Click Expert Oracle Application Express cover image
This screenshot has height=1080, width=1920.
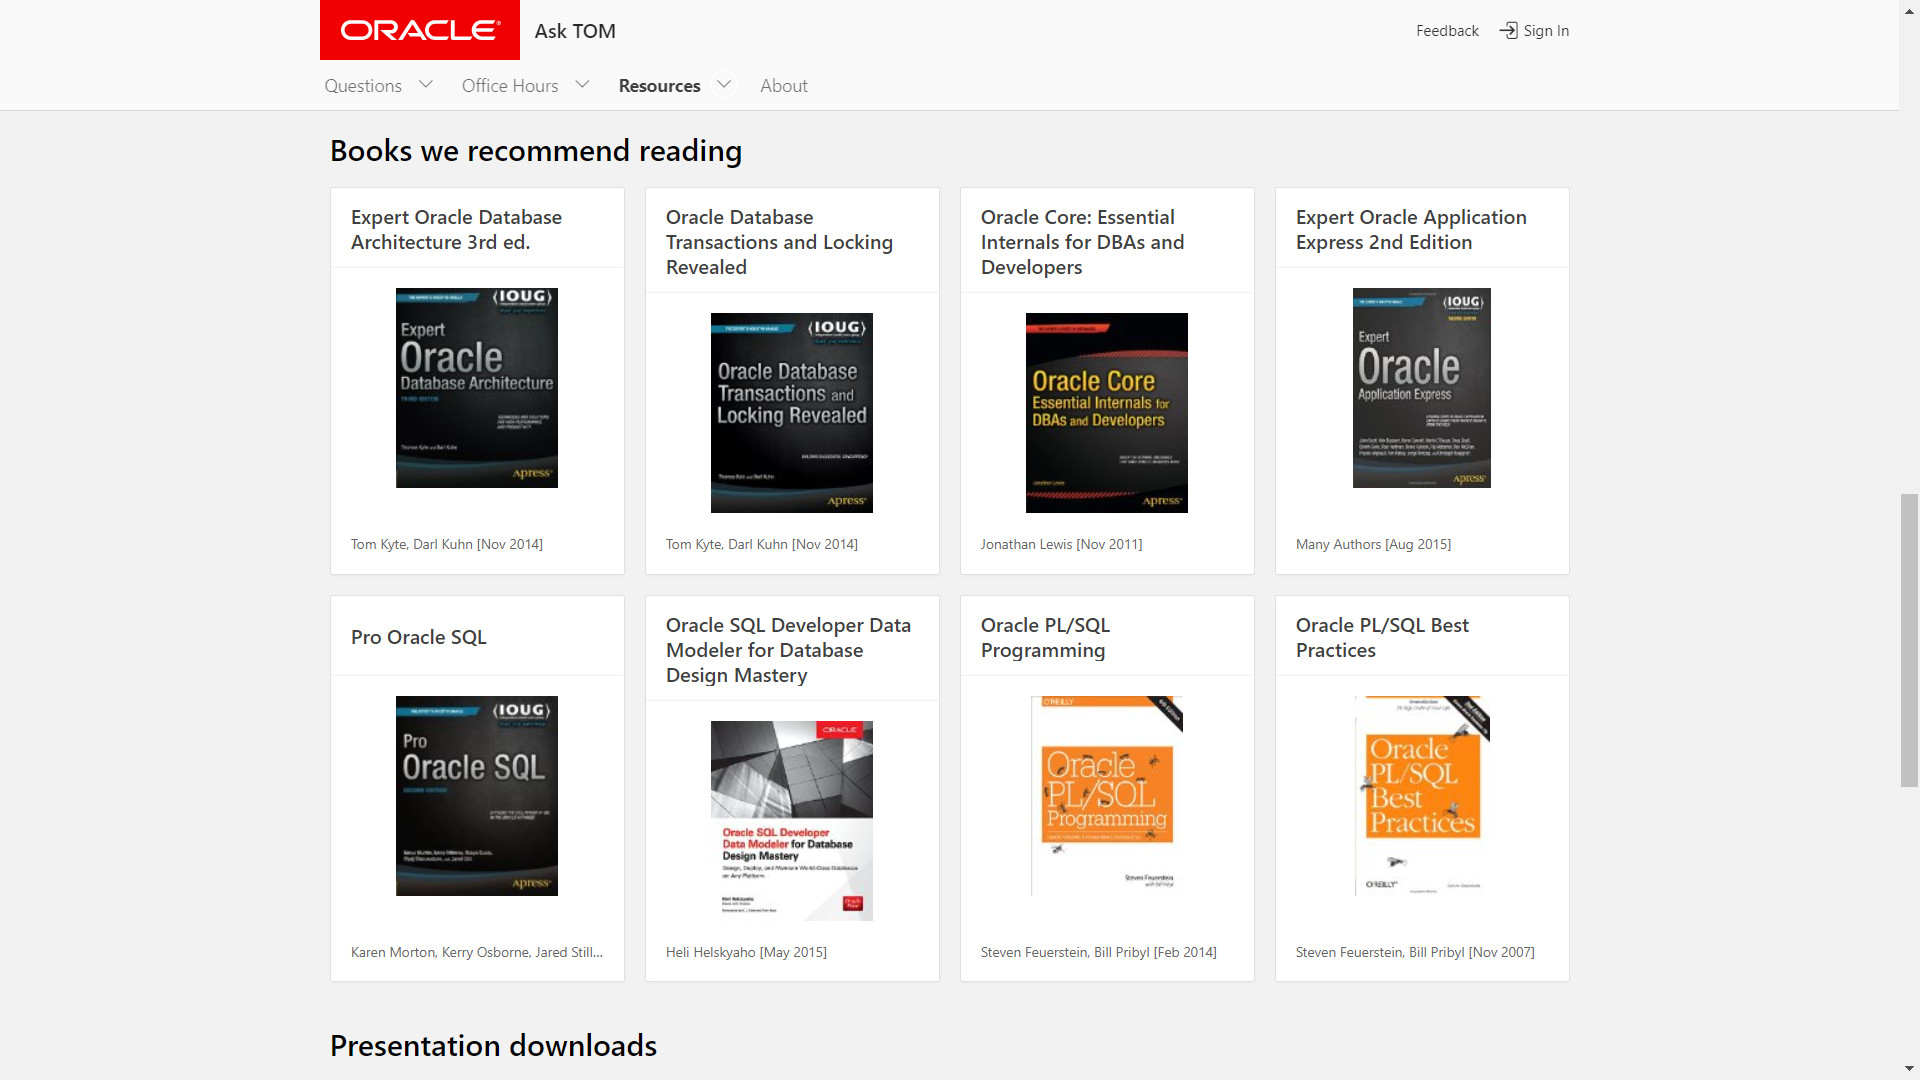[x=1421, y=388]
